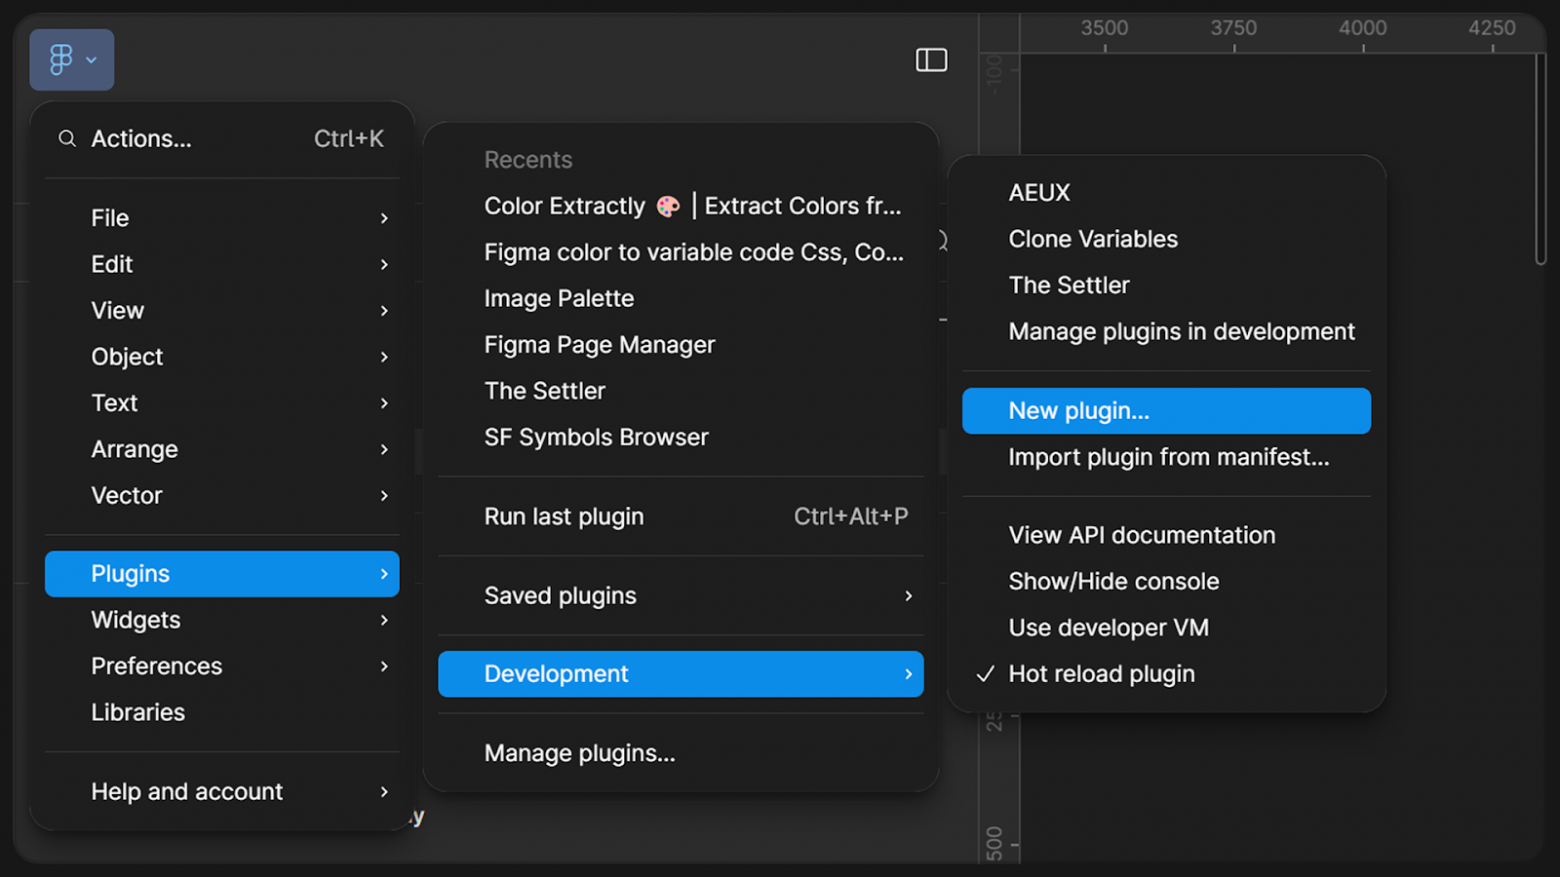The width and height of the screenshot is (1560, 877).
Task: Expand the Help and account submenu
Action: point(222,792)
